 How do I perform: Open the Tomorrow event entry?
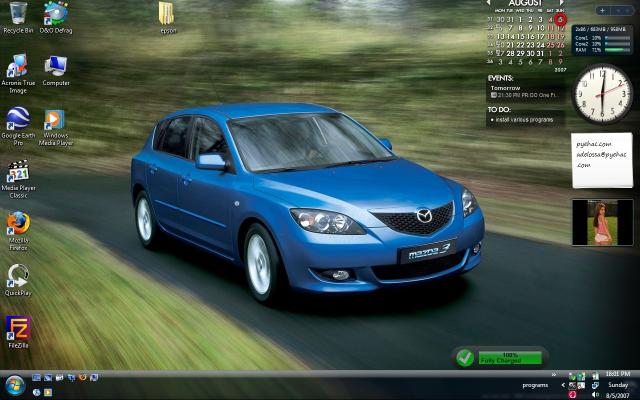526,91
